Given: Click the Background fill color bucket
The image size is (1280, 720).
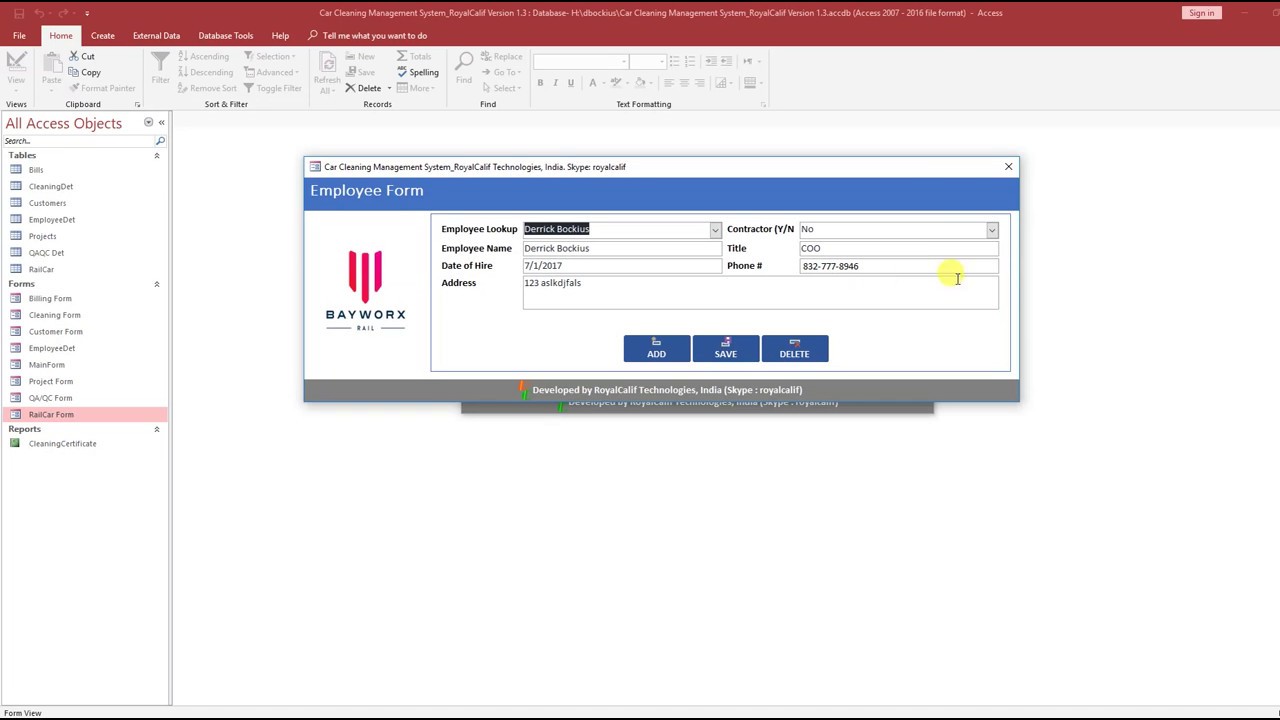Looking at the screenshot, I should pos(641,83).
